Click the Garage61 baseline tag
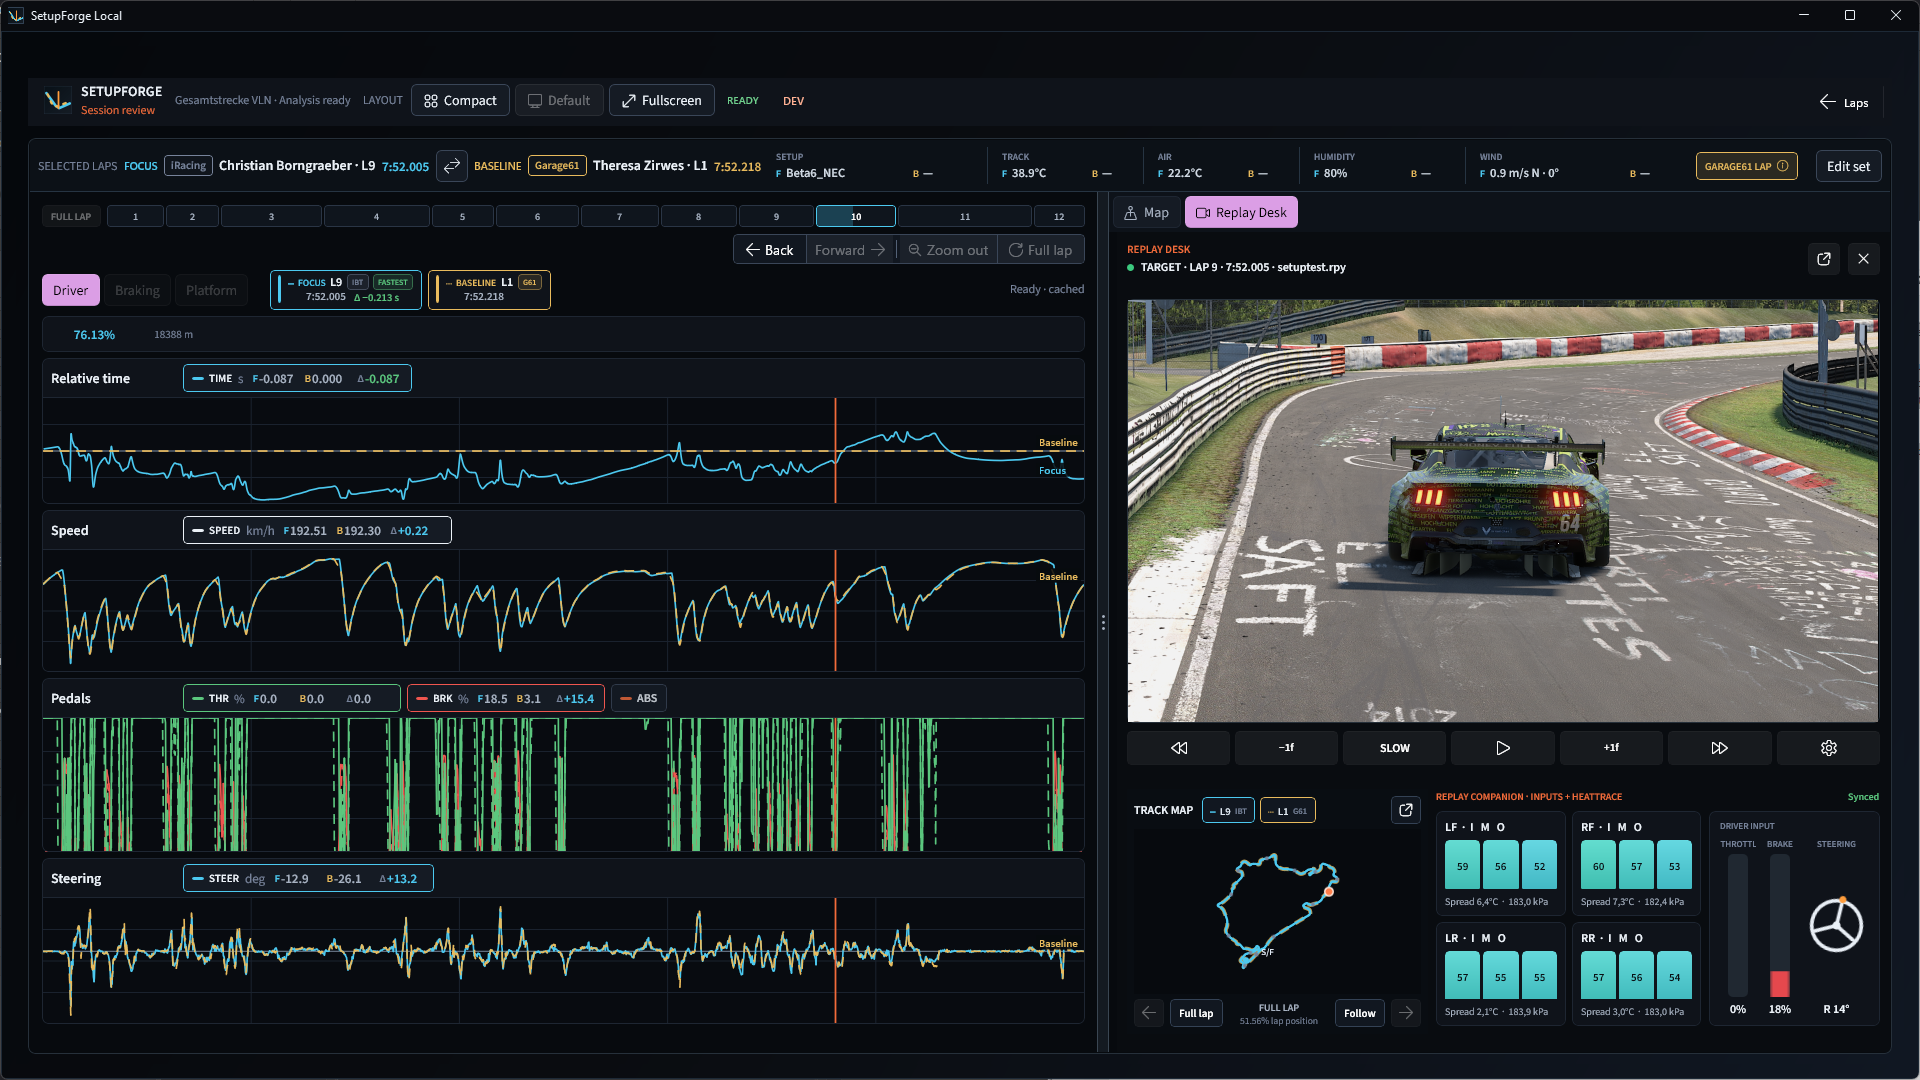This screenshot has width=1920, height=1080. (557, 166)
